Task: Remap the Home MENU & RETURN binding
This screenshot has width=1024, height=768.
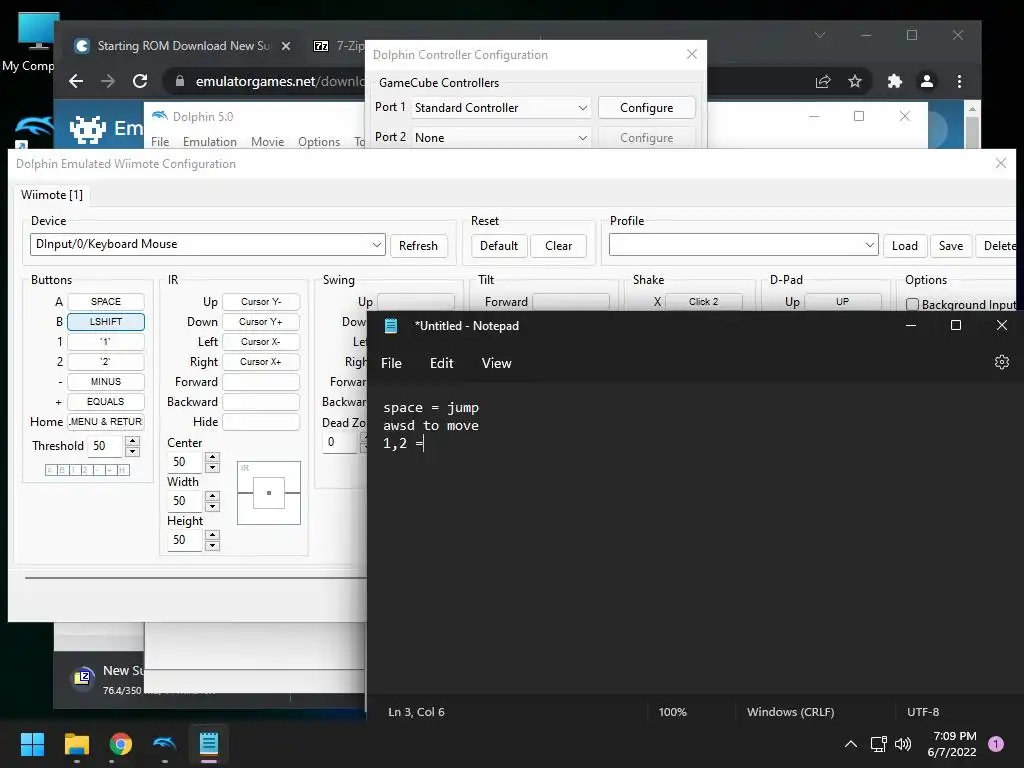Action: click(106, 422)
